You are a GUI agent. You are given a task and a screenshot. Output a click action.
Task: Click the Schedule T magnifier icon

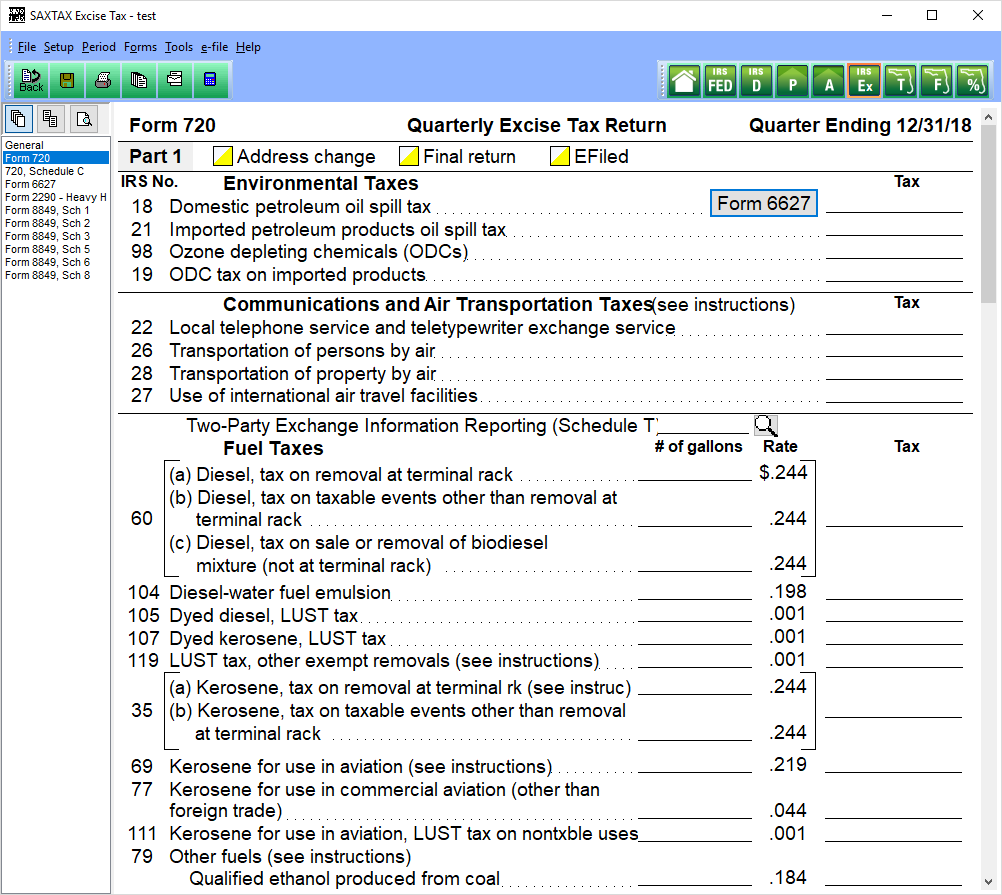766,425
